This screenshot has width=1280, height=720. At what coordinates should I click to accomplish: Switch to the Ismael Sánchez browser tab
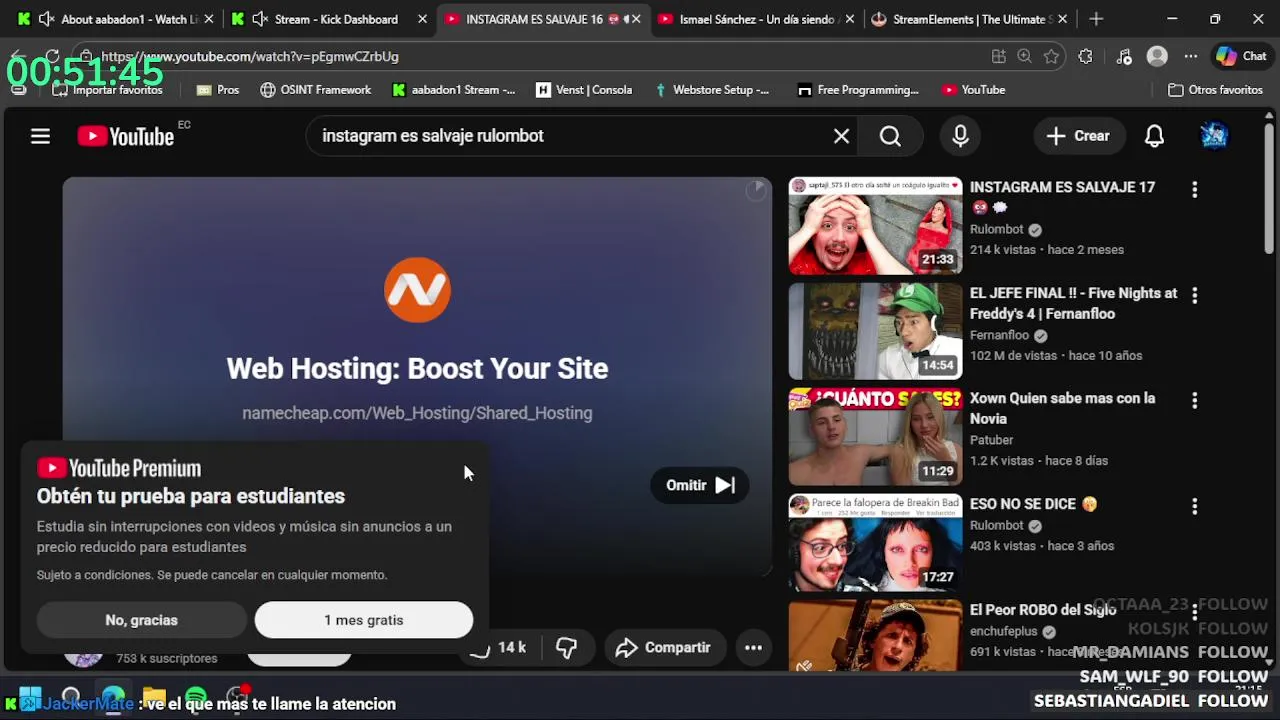click(756, 19)
